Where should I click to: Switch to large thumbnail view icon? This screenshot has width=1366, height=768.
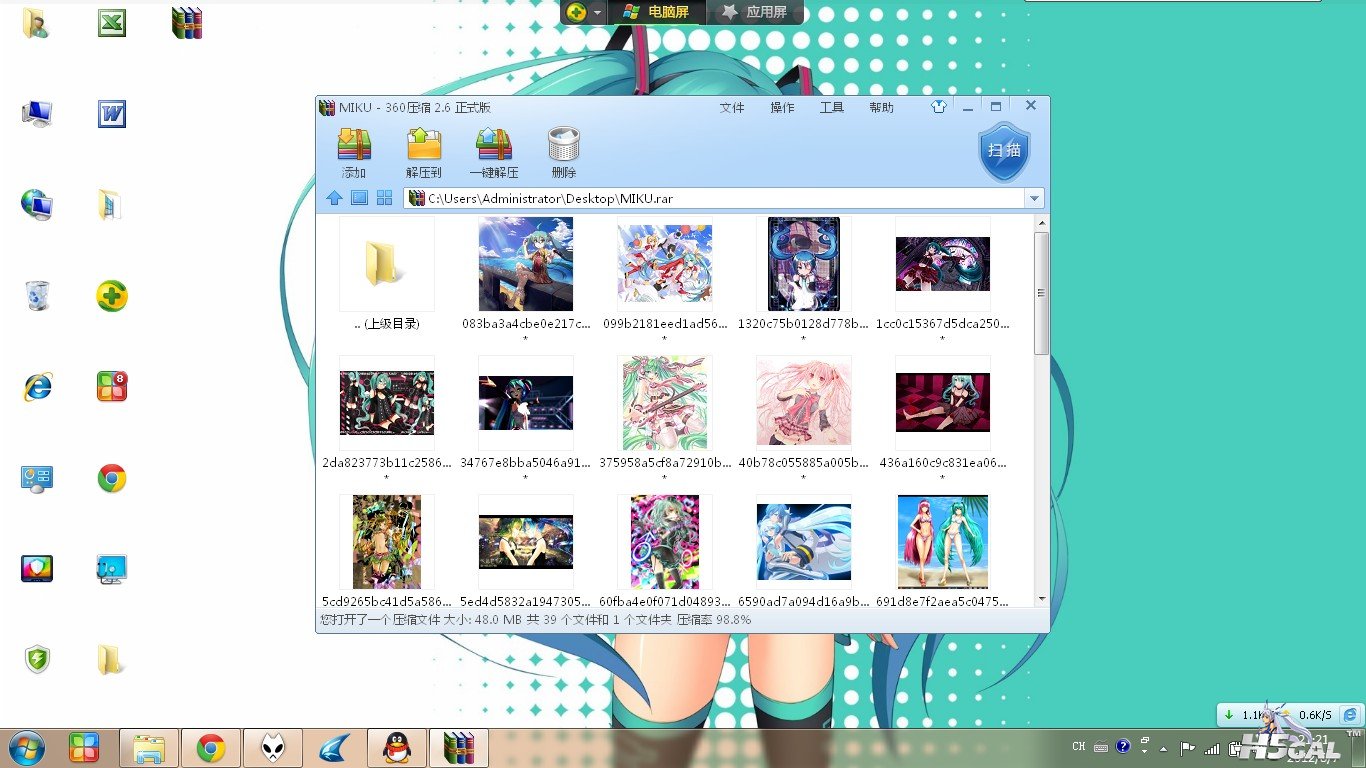(x=359, y=198)
